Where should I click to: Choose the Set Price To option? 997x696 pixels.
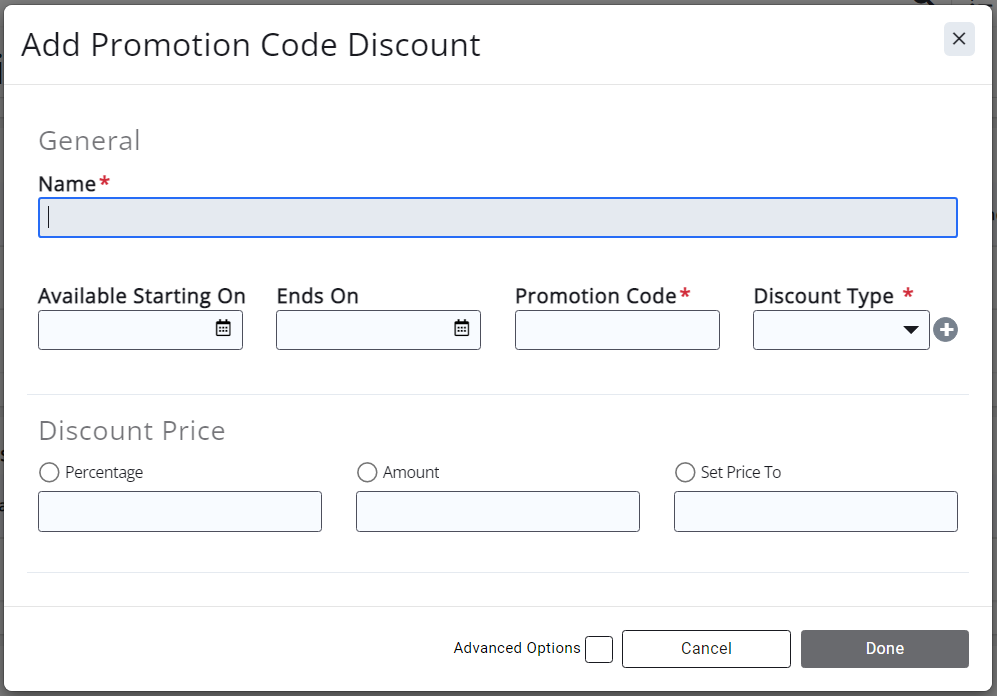click(685, 472)
